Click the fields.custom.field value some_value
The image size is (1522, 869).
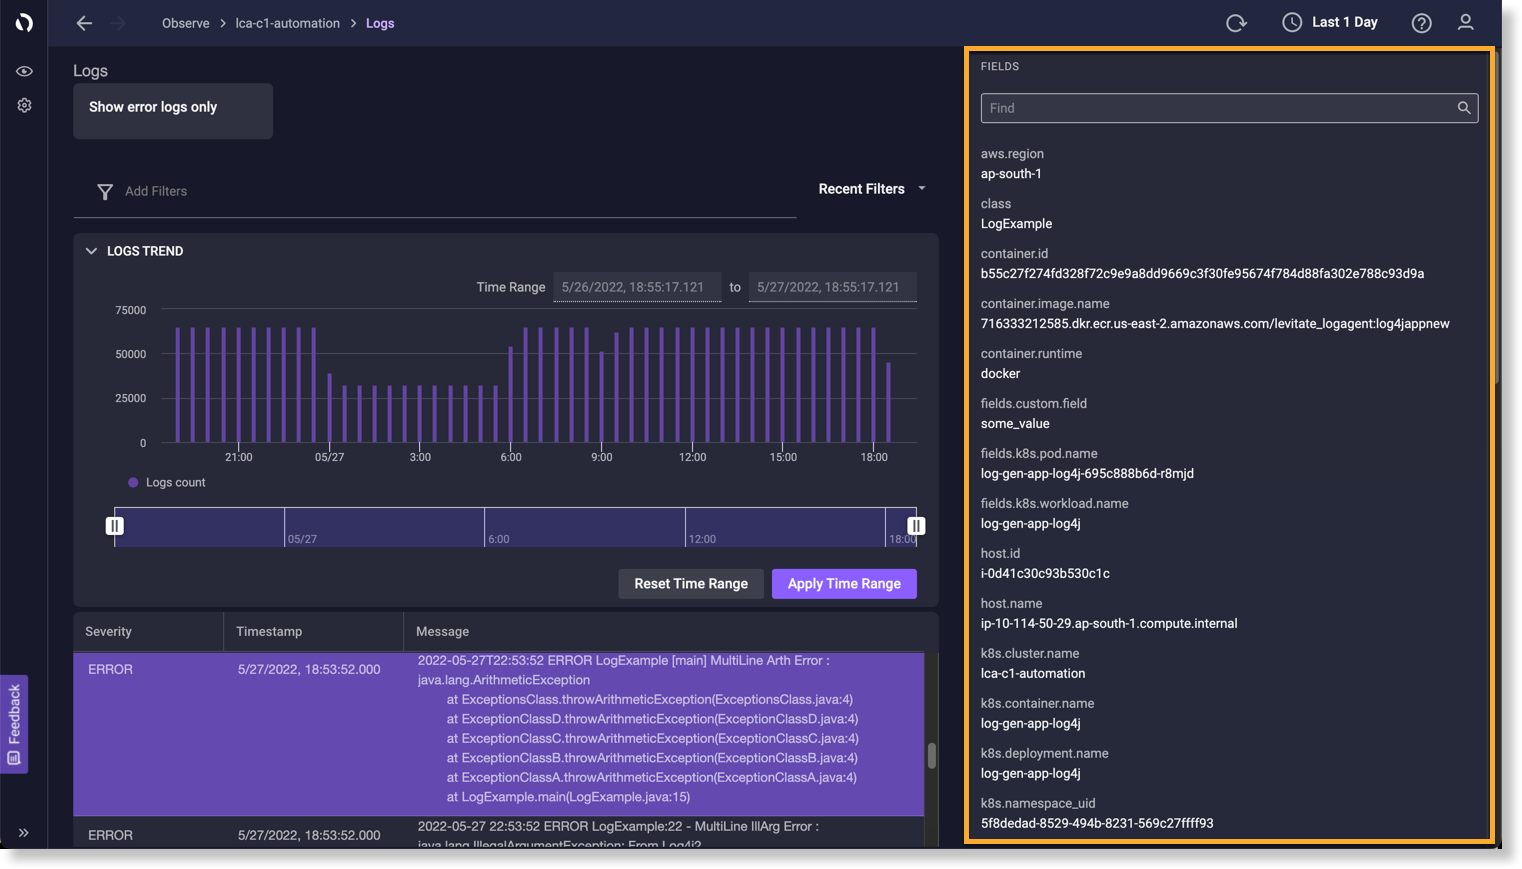tap(1015, 424)
